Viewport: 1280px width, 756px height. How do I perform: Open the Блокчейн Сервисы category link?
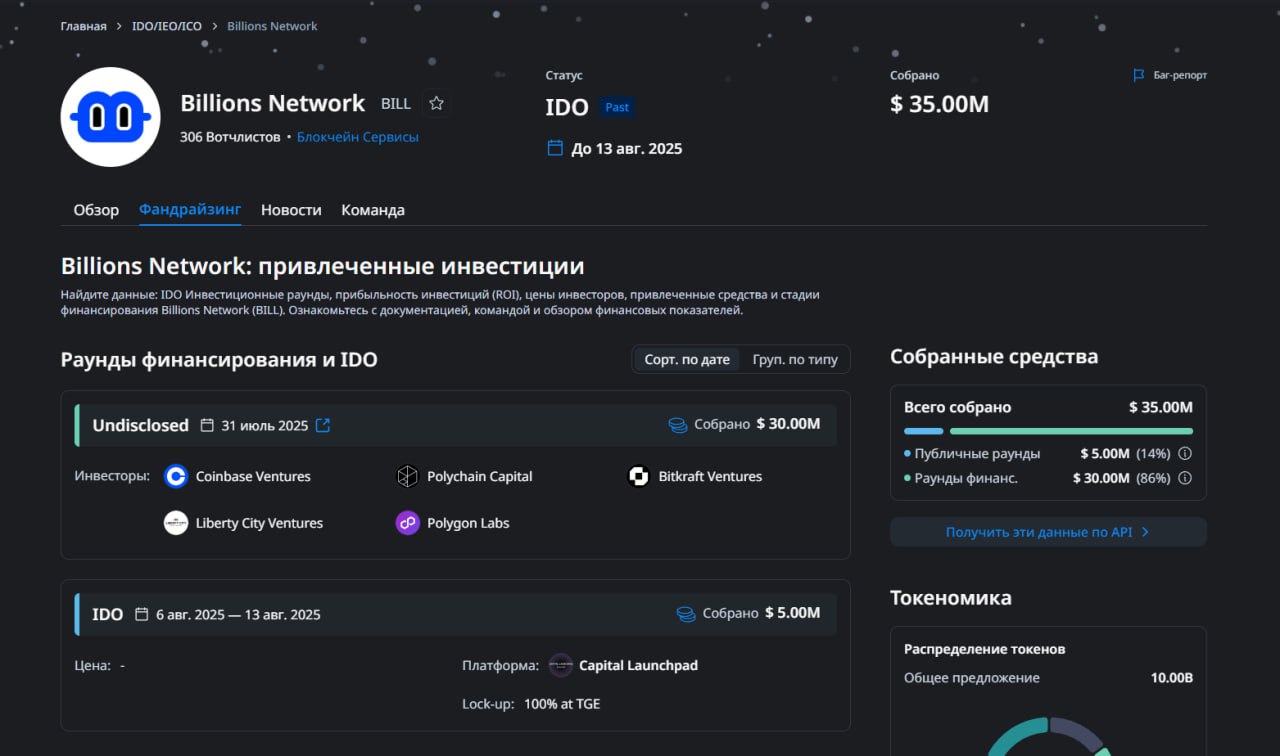click(358, 137)
